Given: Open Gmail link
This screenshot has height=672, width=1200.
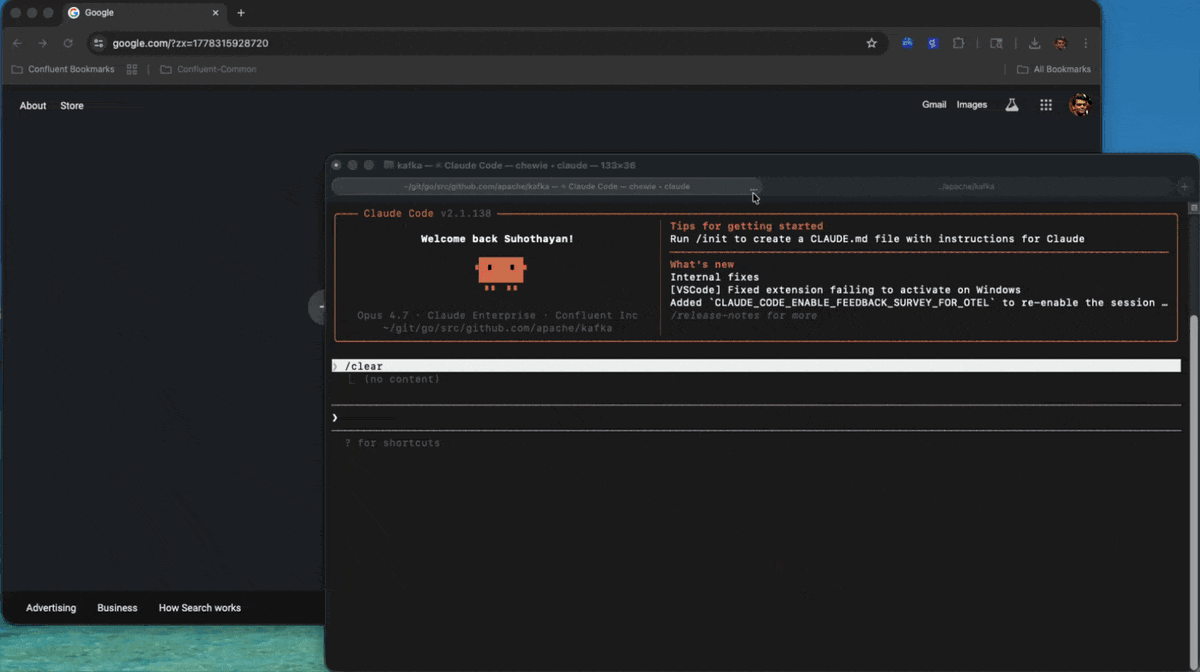Looking at the screenshot, I should pos(934,104).
